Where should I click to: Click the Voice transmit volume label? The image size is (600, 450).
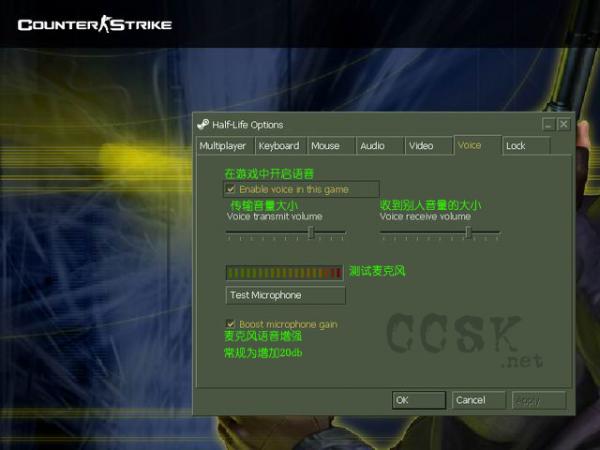point(274,216)
